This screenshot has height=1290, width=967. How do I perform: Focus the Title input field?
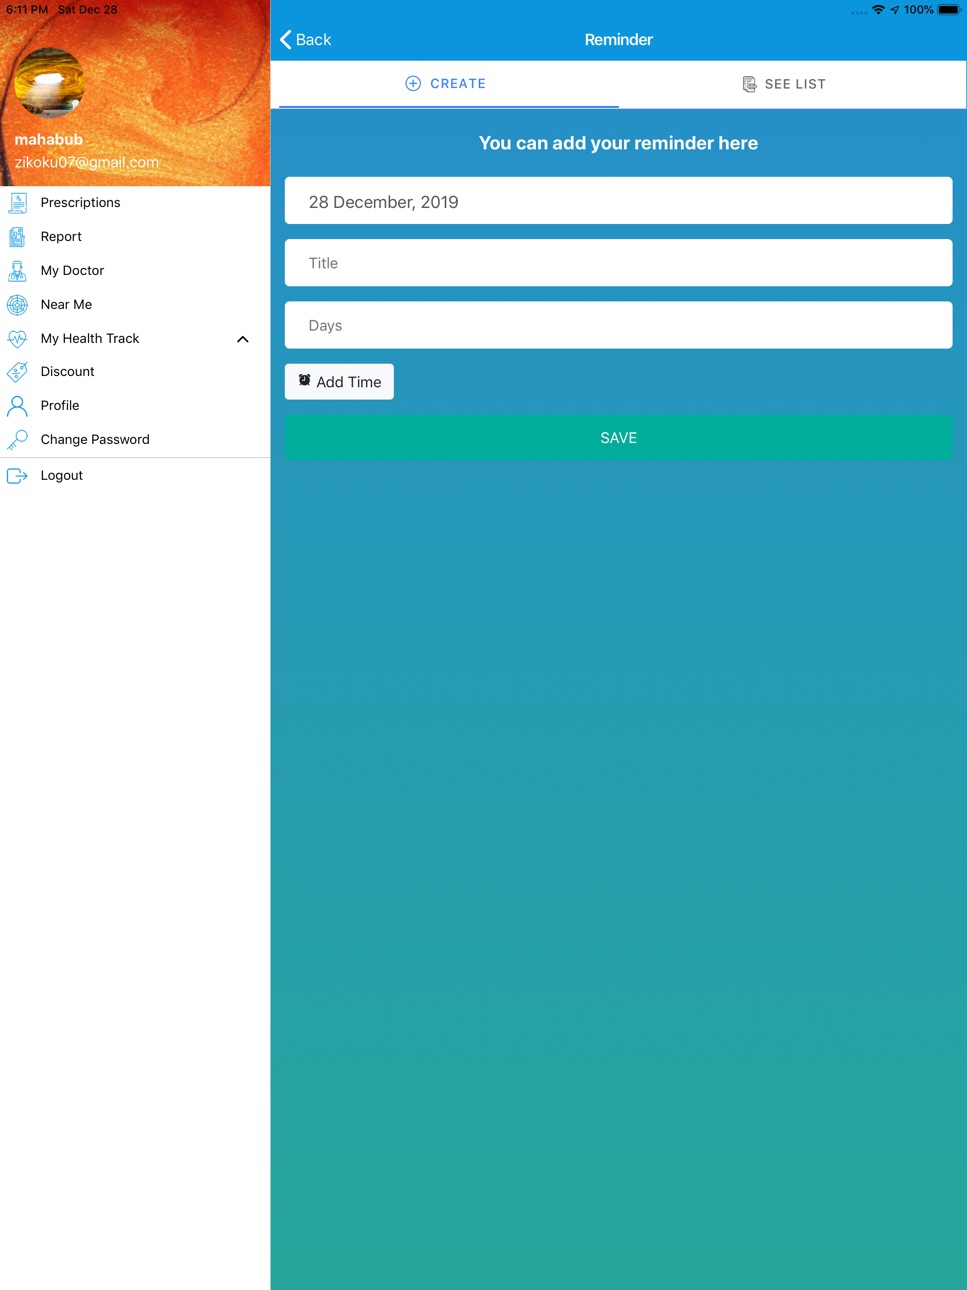[618, 263]
